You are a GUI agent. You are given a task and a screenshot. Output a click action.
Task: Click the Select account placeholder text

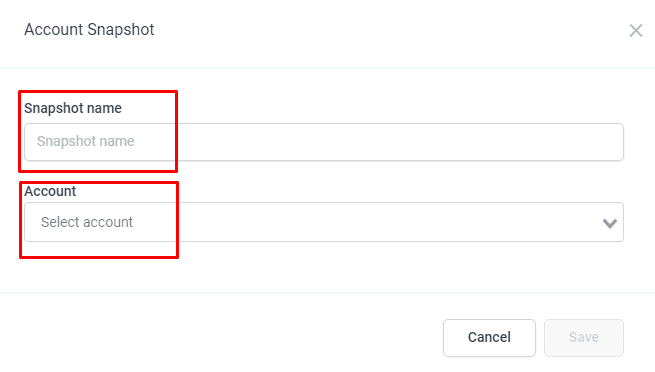pyautogui.click(x=87, y=222)
